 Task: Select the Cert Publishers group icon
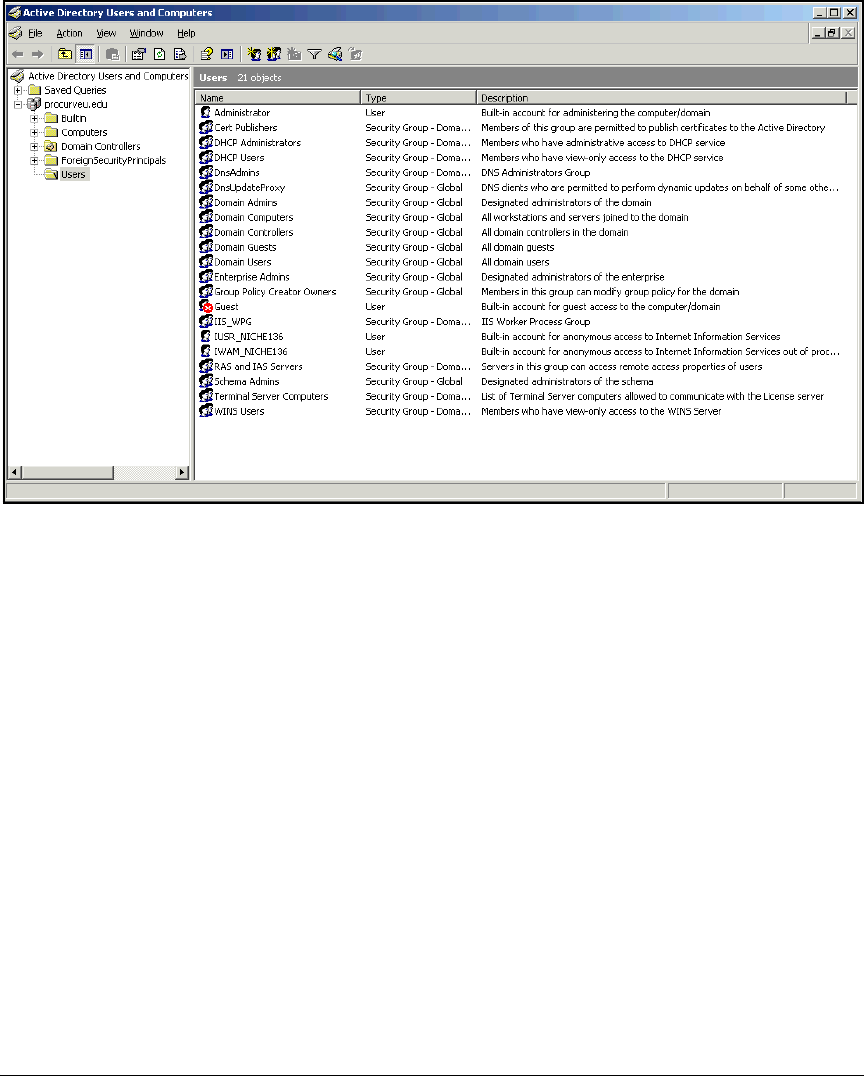click(206, 128)
